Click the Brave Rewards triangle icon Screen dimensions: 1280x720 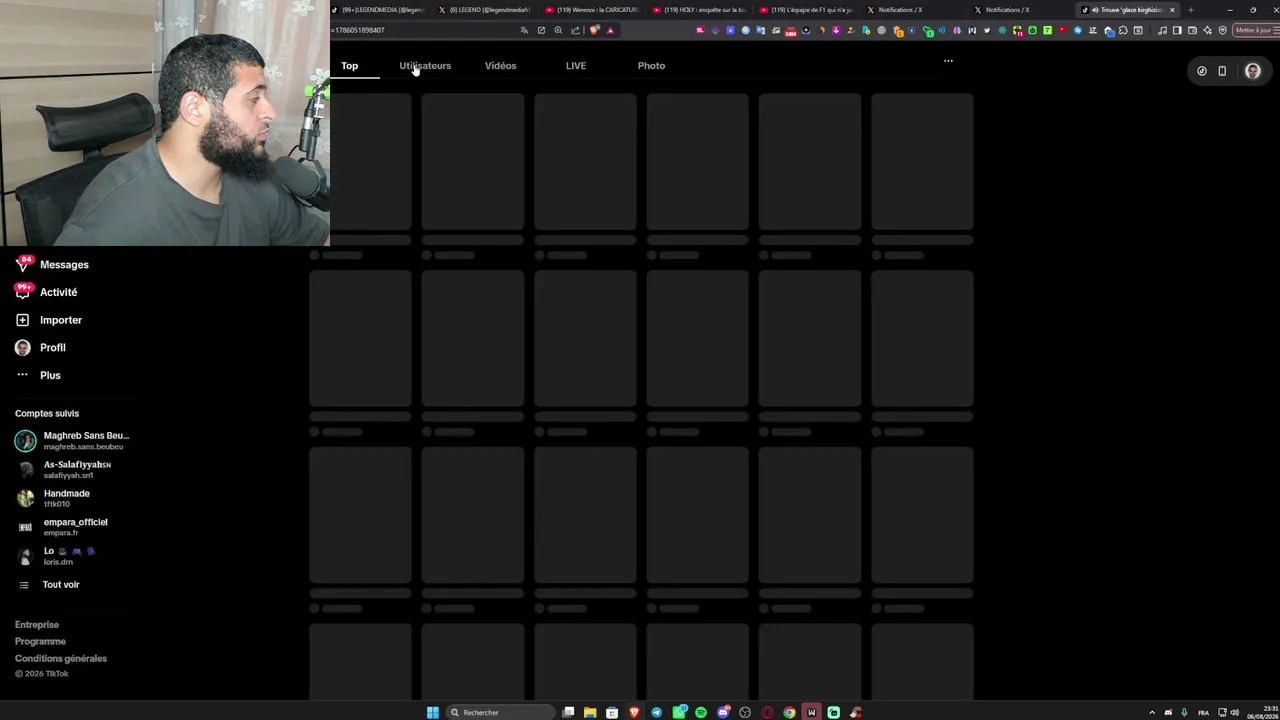(610, 30)
